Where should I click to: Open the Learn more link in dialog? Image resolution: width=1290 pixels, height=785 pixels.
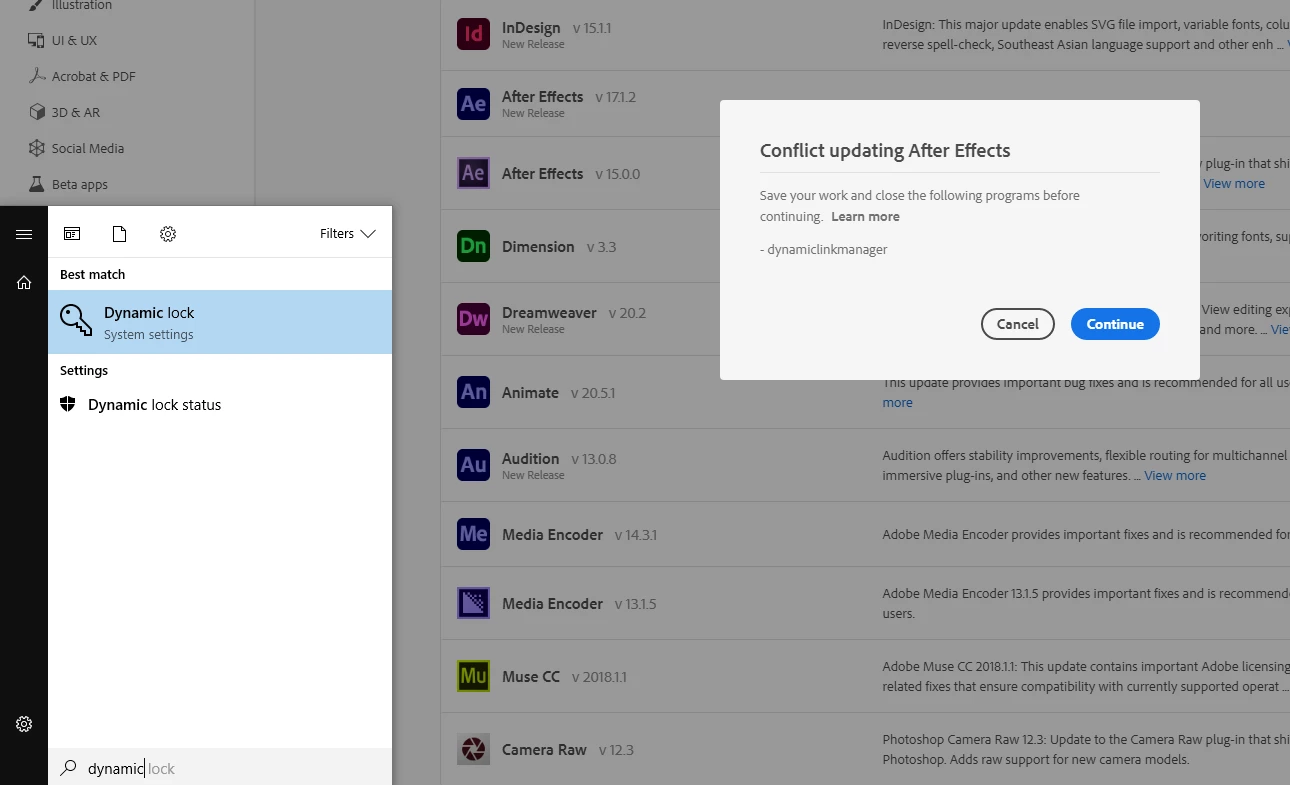[x=865, y=216]
